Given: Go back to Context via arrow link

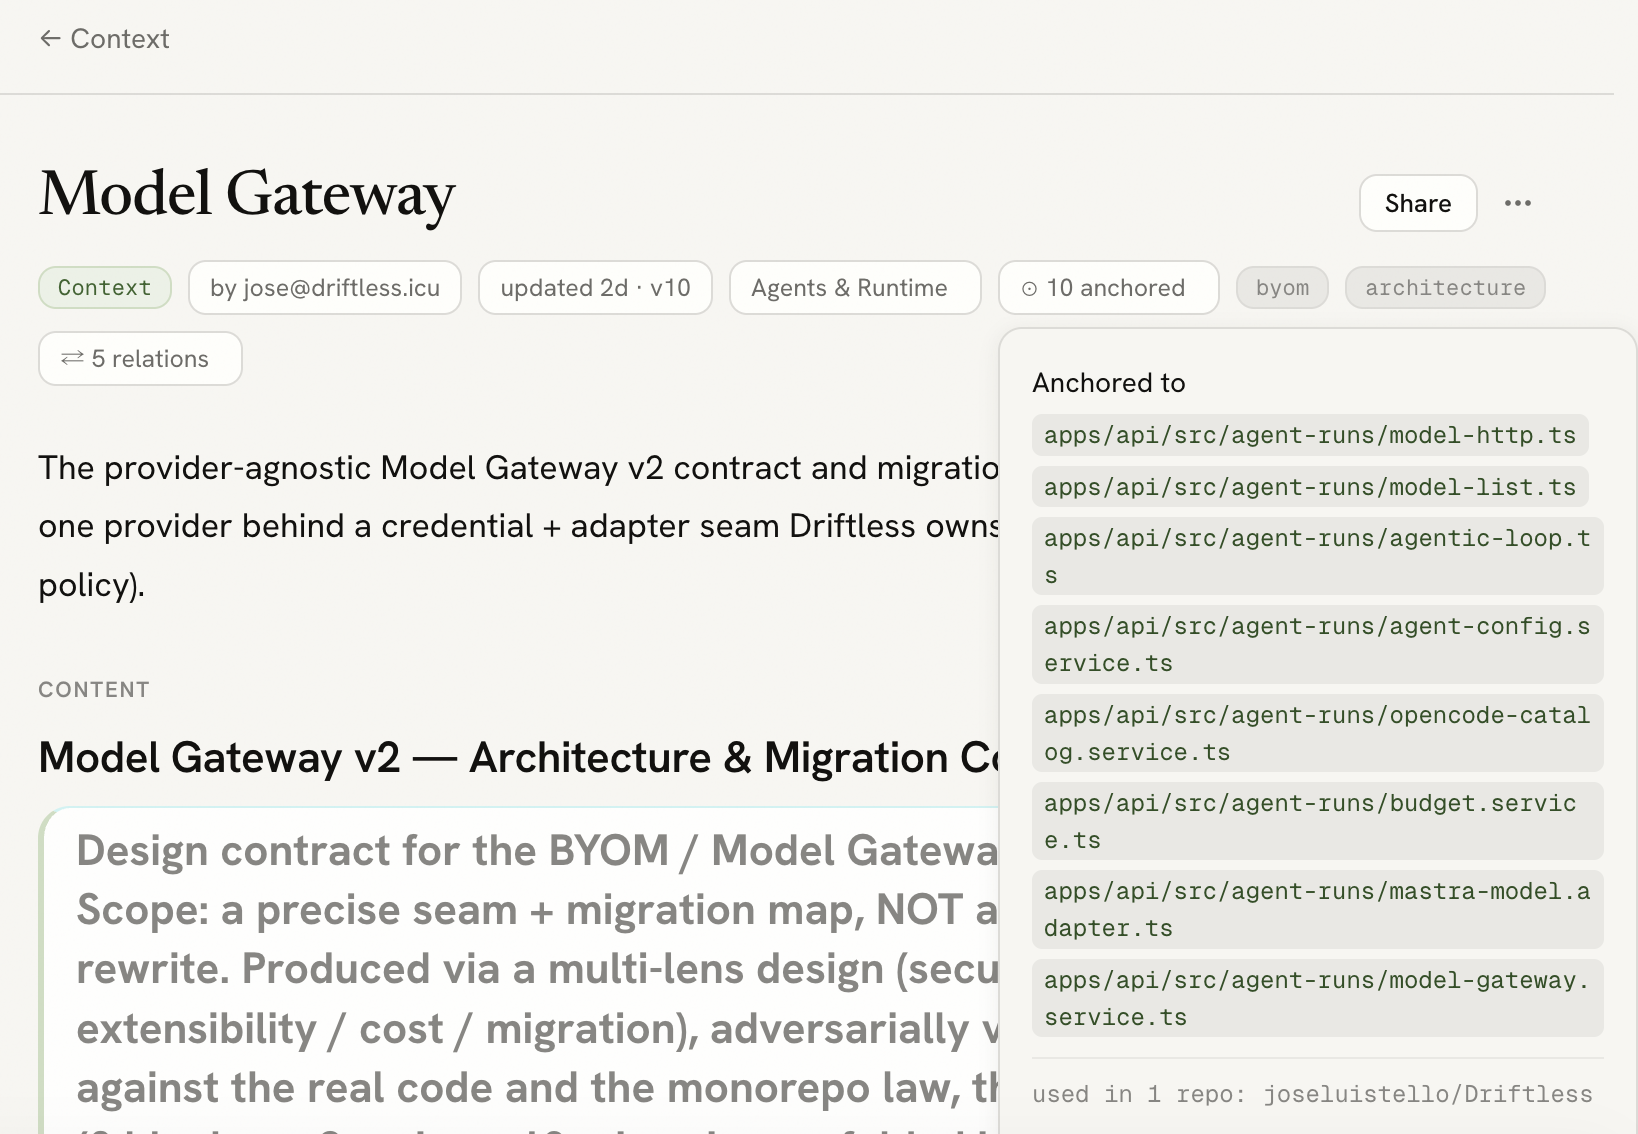Looking at the screenshot, I should [104, 39].
